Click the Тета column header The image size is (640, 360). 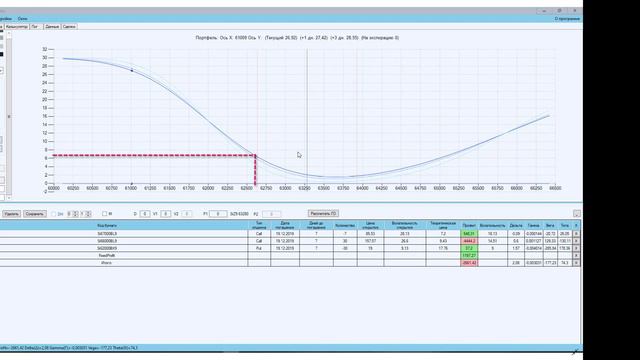[x=565, y=225]
